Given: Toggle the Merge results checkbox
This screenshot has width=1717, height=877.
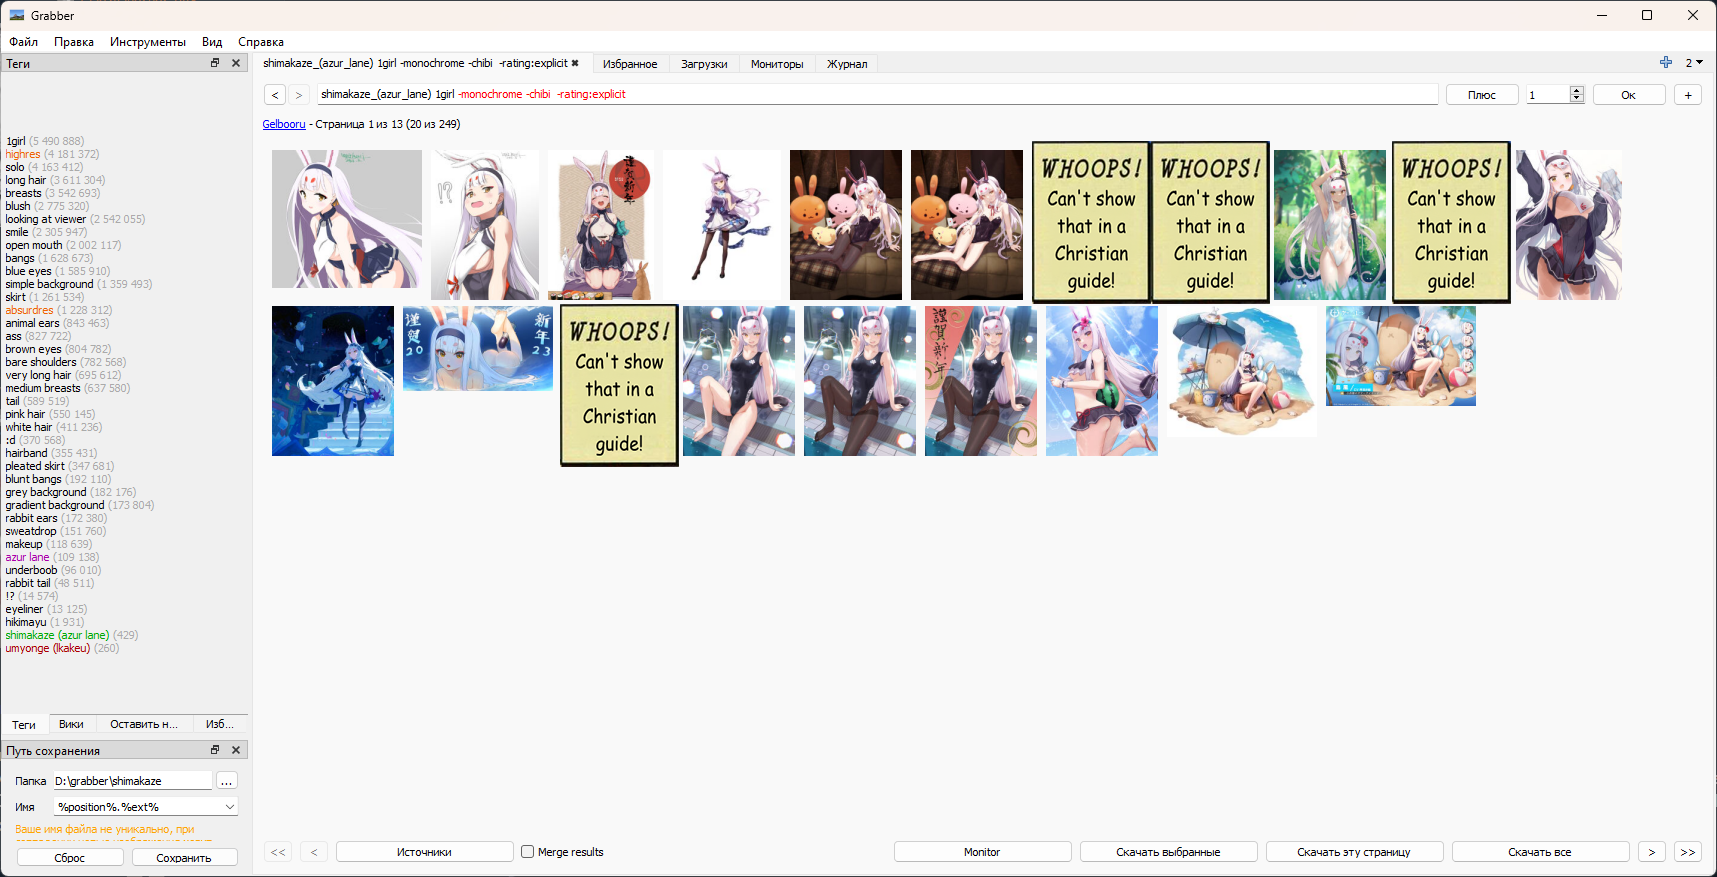Looking at the screenshot, I should [x=528, y=852].
